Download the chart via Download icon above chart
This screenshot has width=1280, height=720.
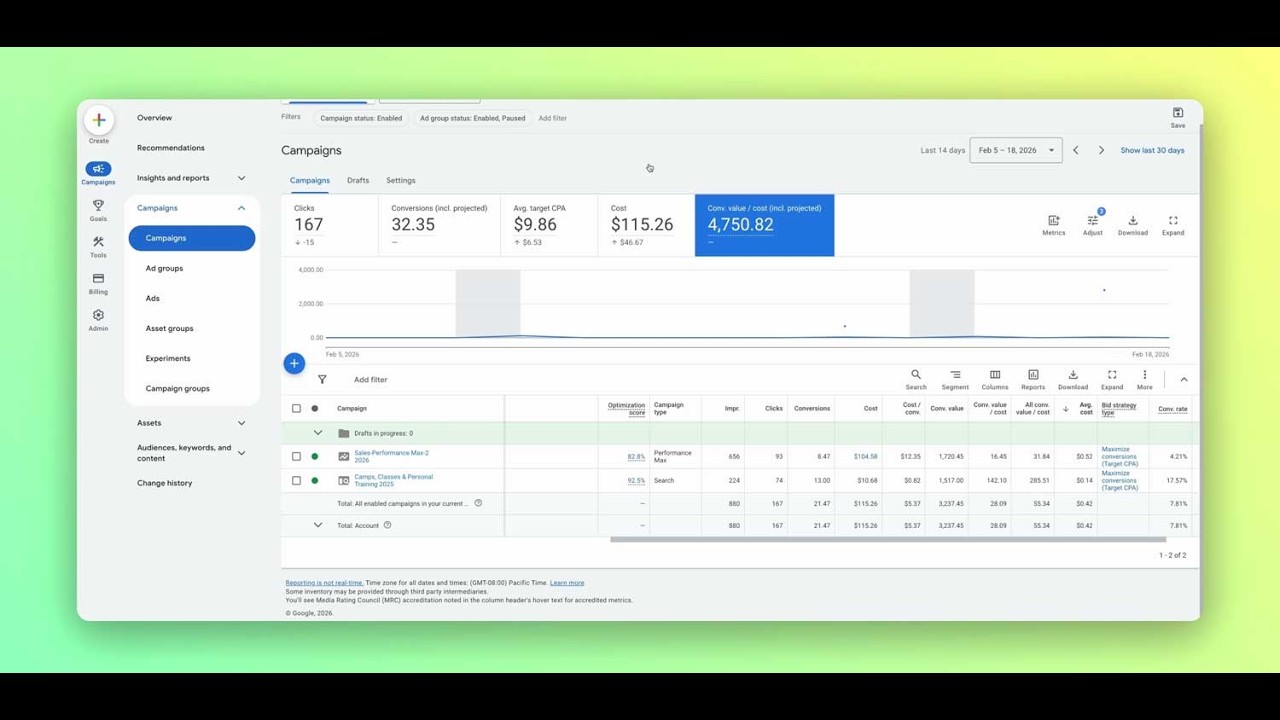(x=1133, y=221)
